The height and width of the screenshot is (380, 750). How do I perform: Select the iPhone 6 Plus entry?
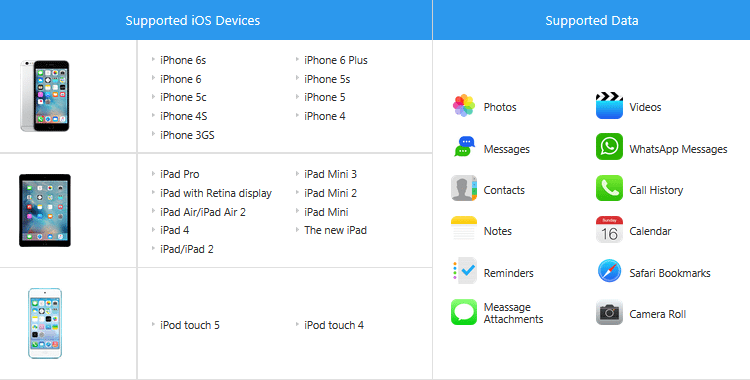pos(336,60)
